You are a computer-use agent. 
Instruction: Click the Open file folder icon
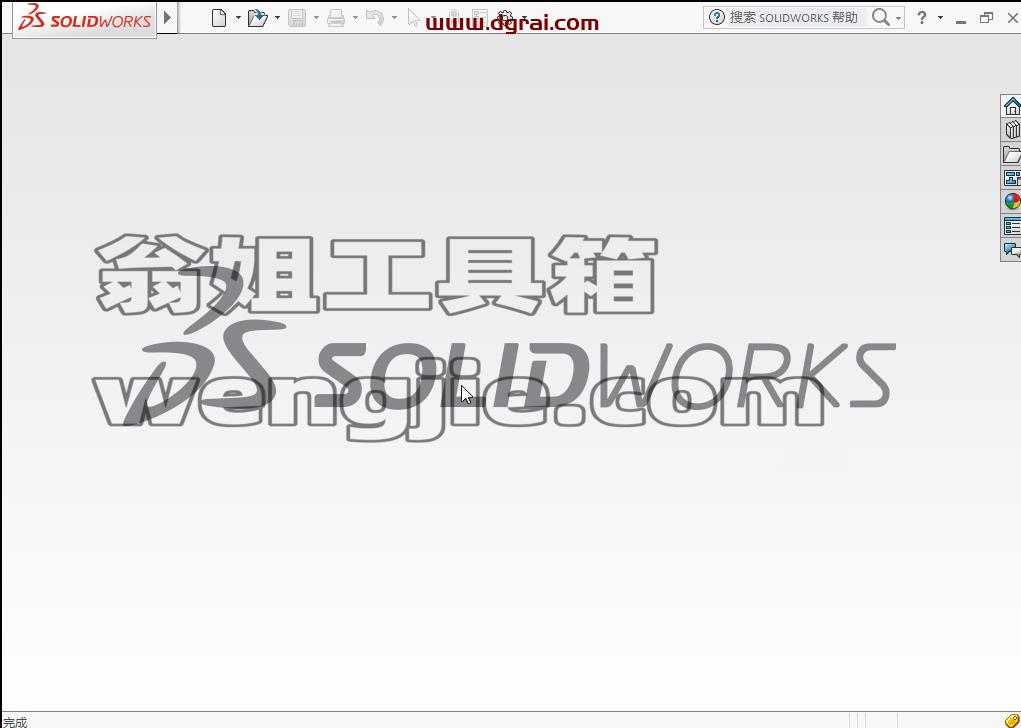tap(258, 18)
